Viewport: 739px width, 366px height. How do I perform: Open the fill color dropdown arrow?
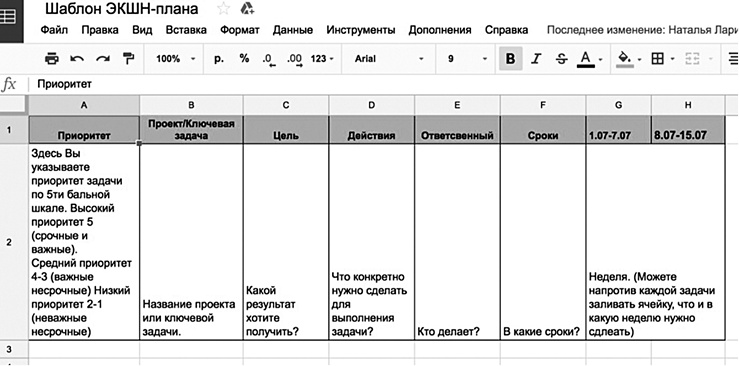tap(640, 59)
